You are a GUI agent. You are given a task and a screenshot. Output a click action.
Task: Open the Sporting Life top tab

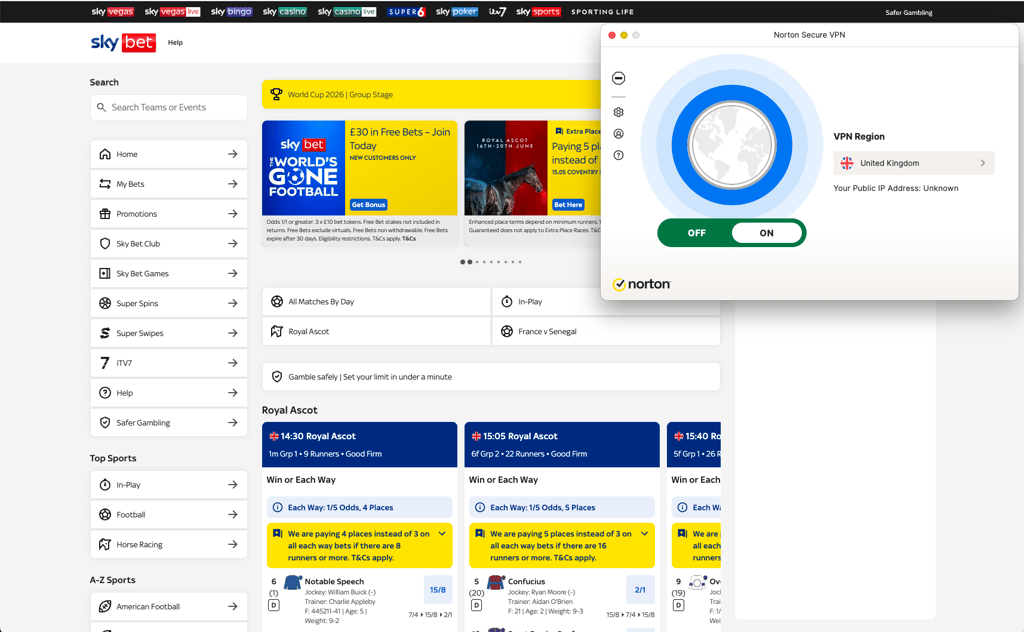602,12
